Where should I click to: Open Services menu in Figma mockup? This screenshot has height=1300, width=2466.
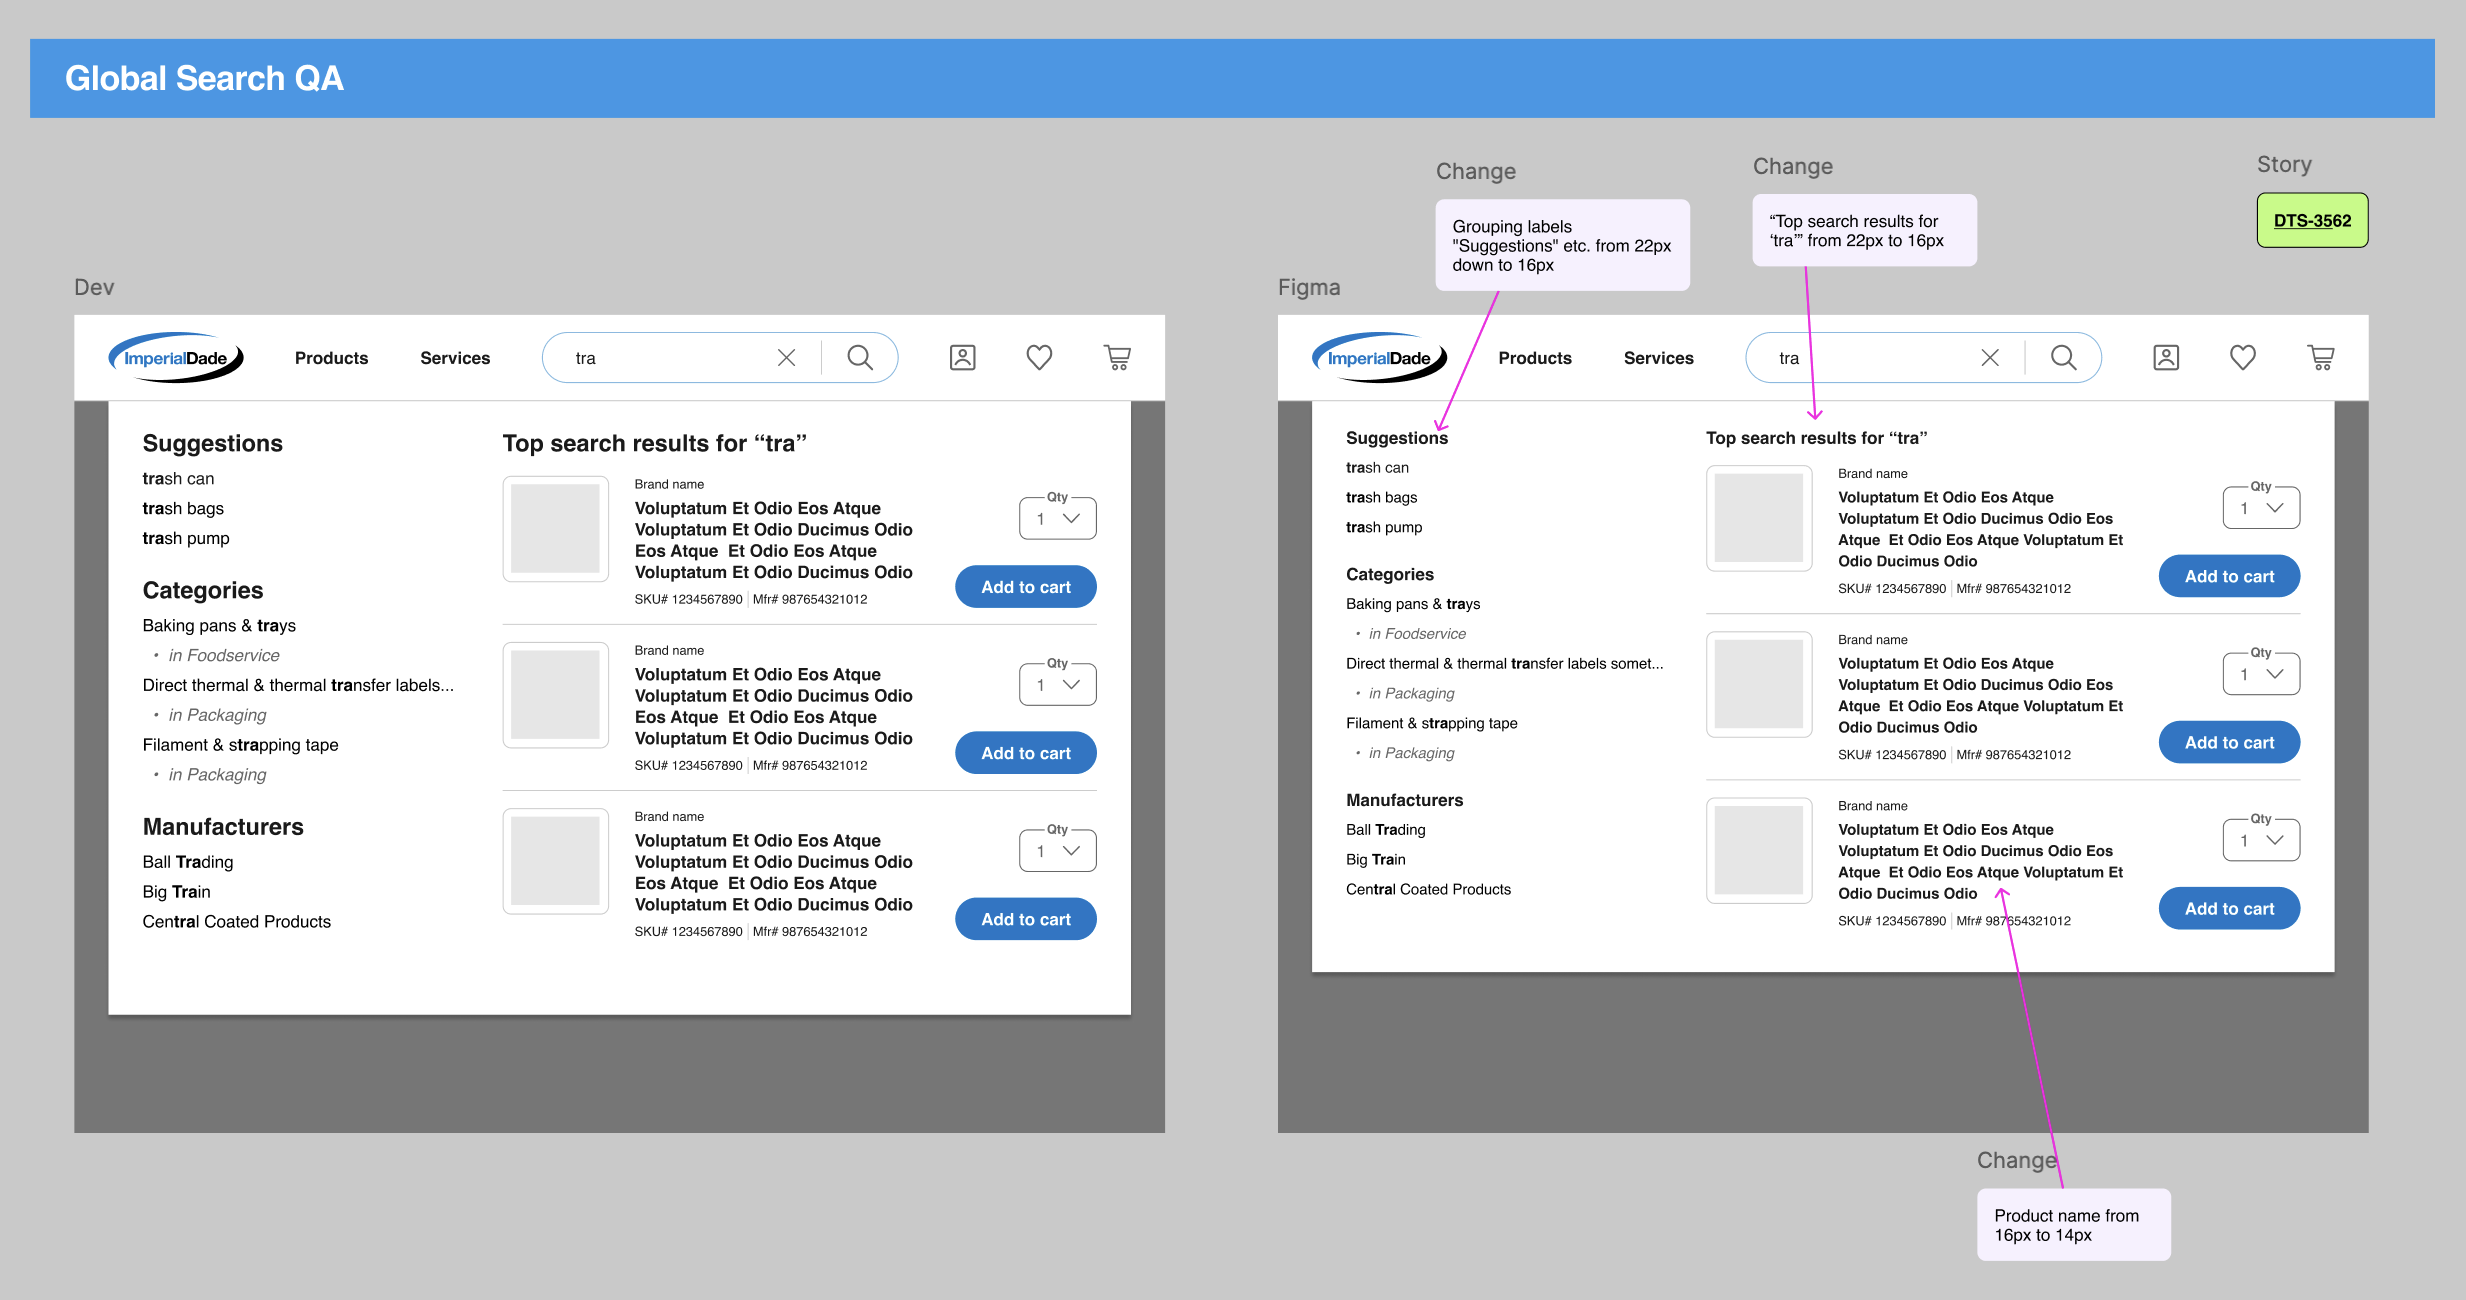(1659, 358)
